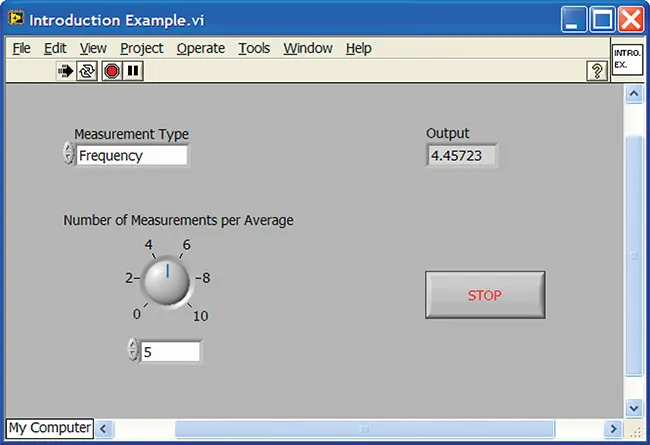Open the Operate menu
The height and width of the screenshot is (445, 650).
[x=200, y=48]
